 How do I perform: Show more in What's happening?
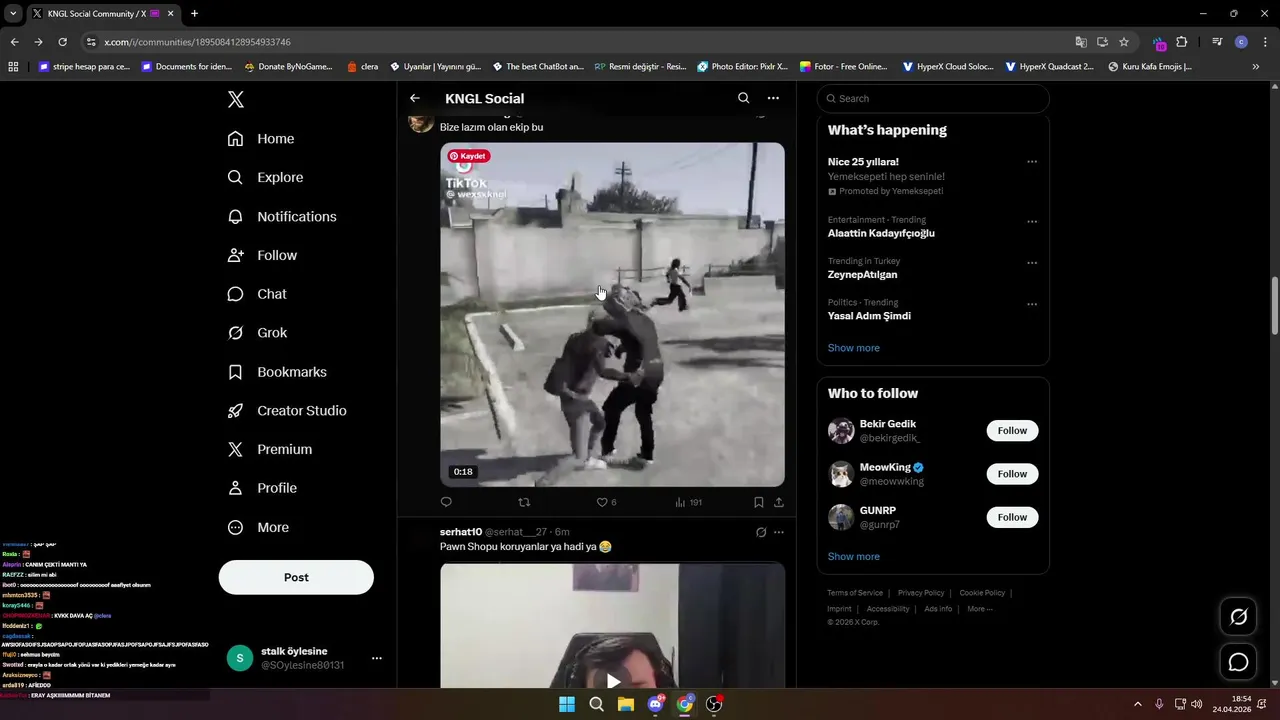point(853,348)
